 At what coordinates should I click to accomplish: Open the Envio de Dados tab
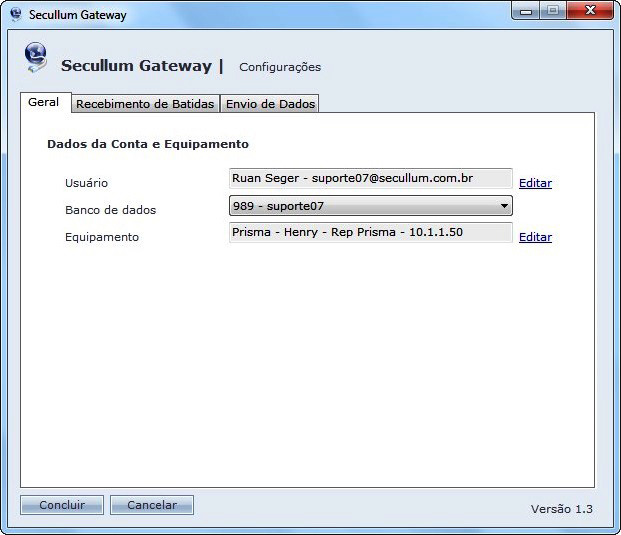(x=270, y=104)
